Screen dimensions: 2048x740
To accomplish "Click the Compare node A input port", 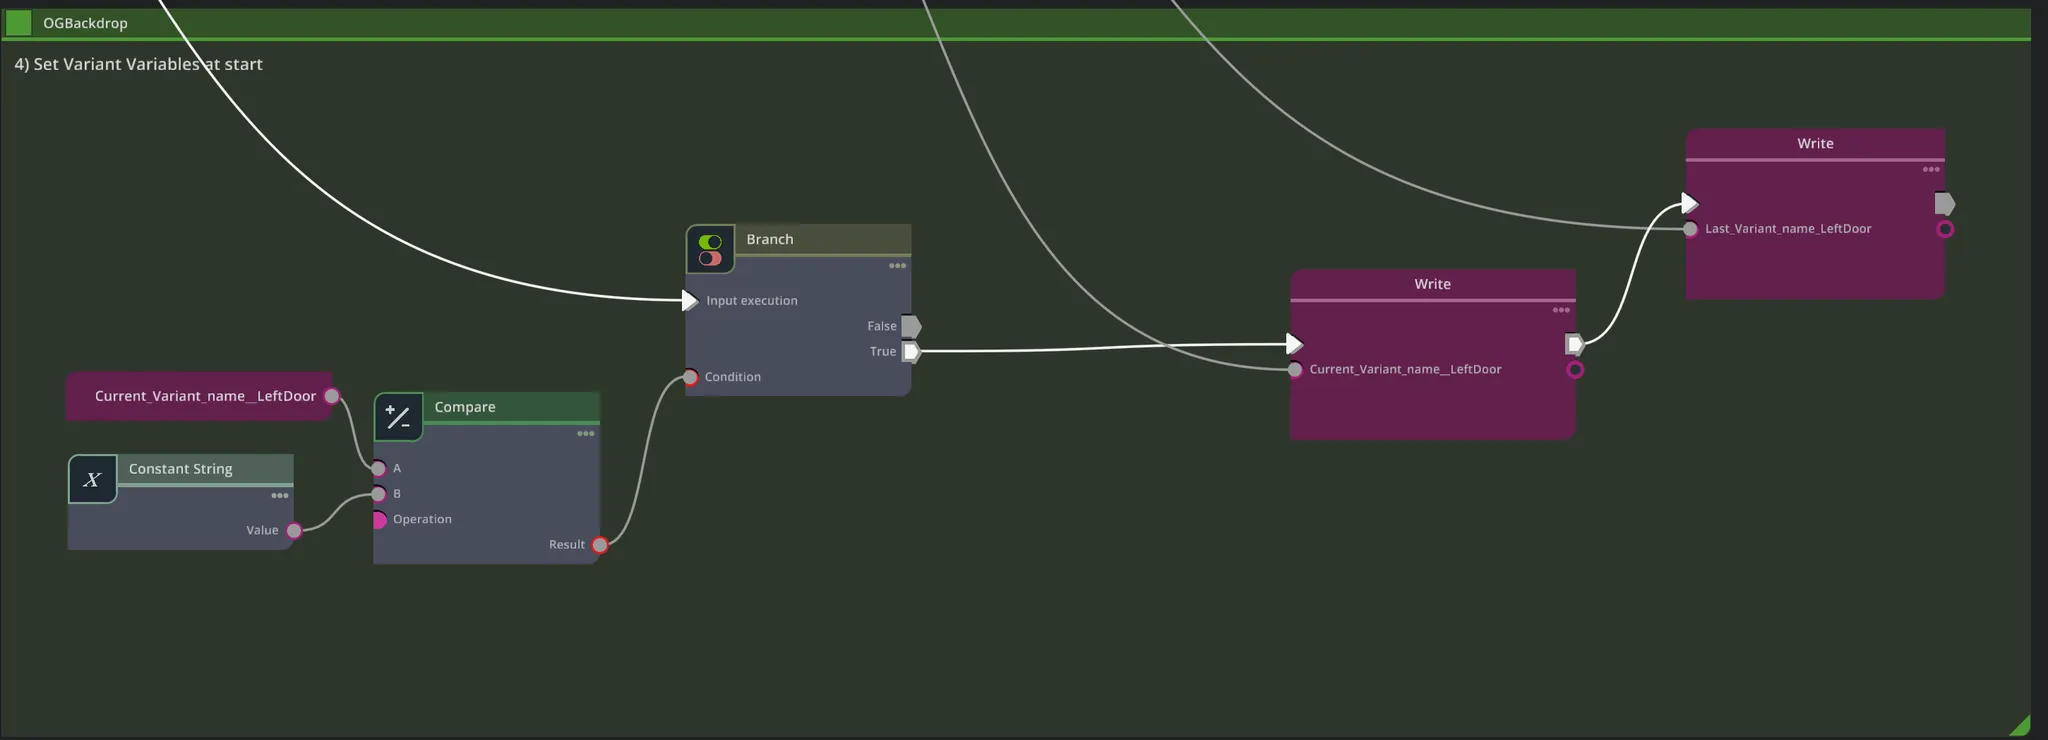I will coord(378,468).
